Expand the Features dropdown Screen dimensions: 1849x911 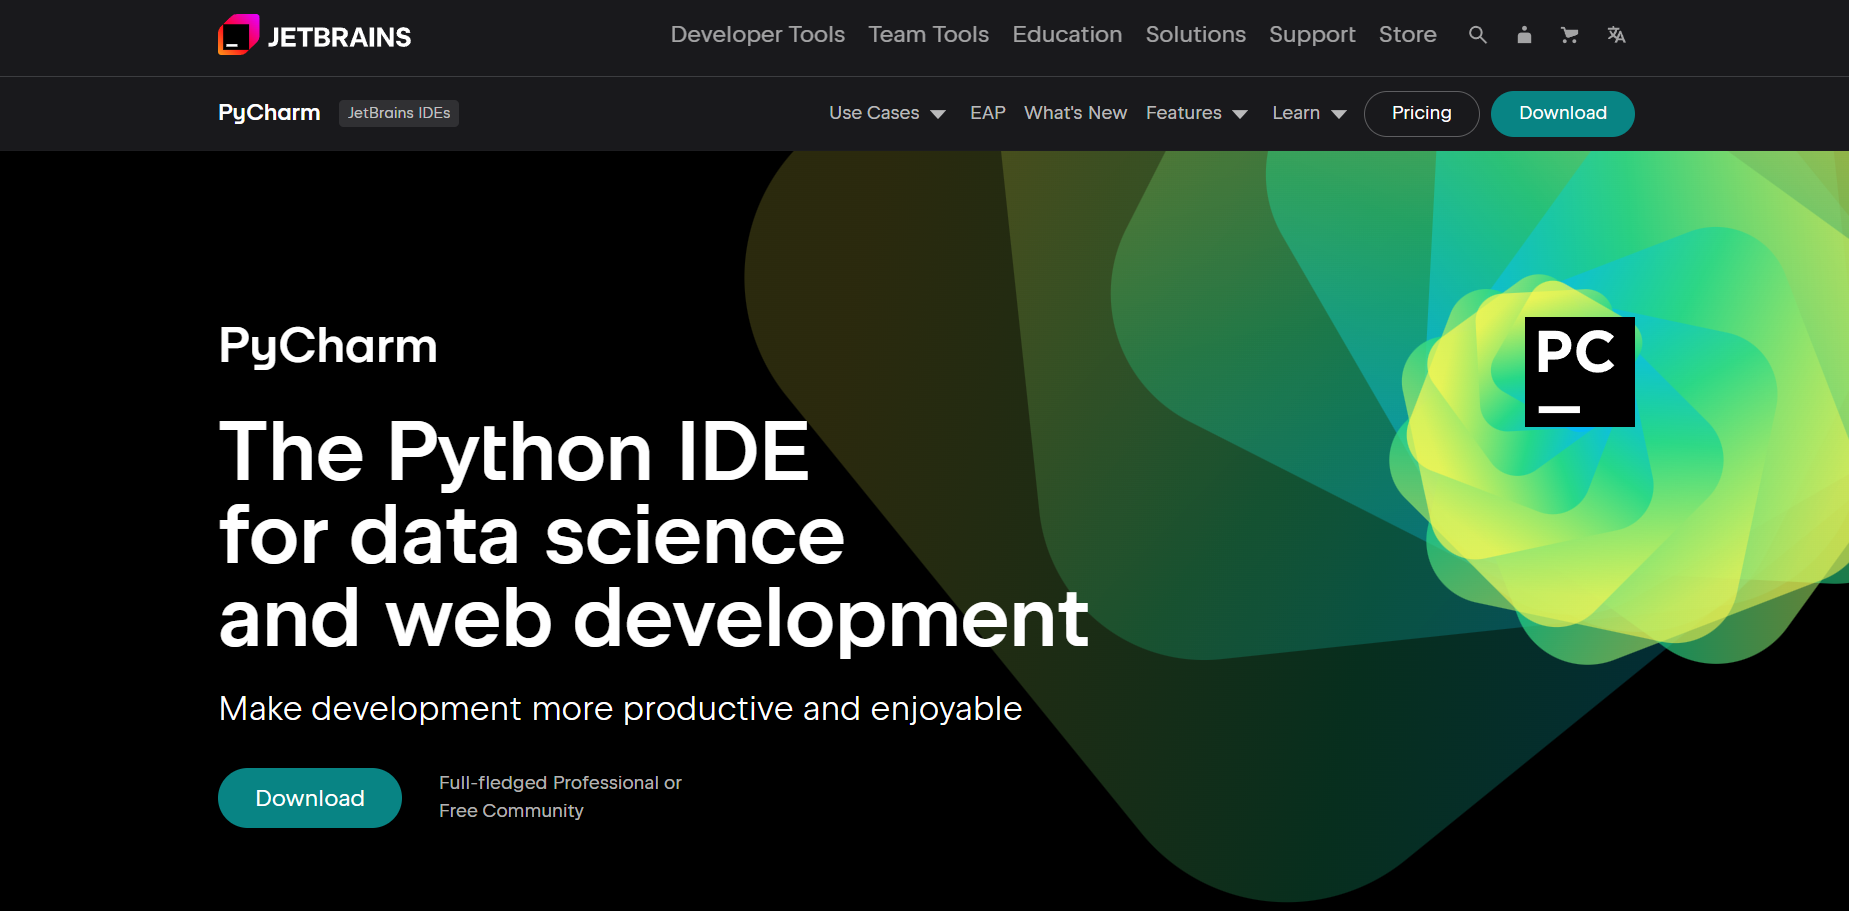[1196, 113]
